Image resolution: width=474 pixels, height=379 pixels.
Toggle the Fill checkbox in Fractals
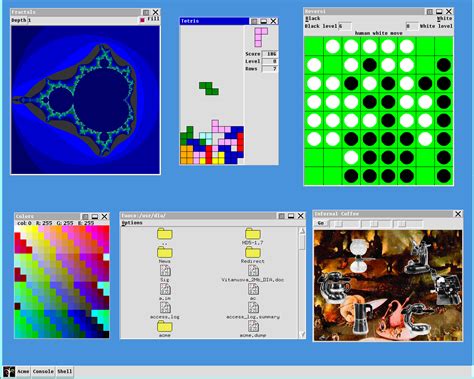142,20
